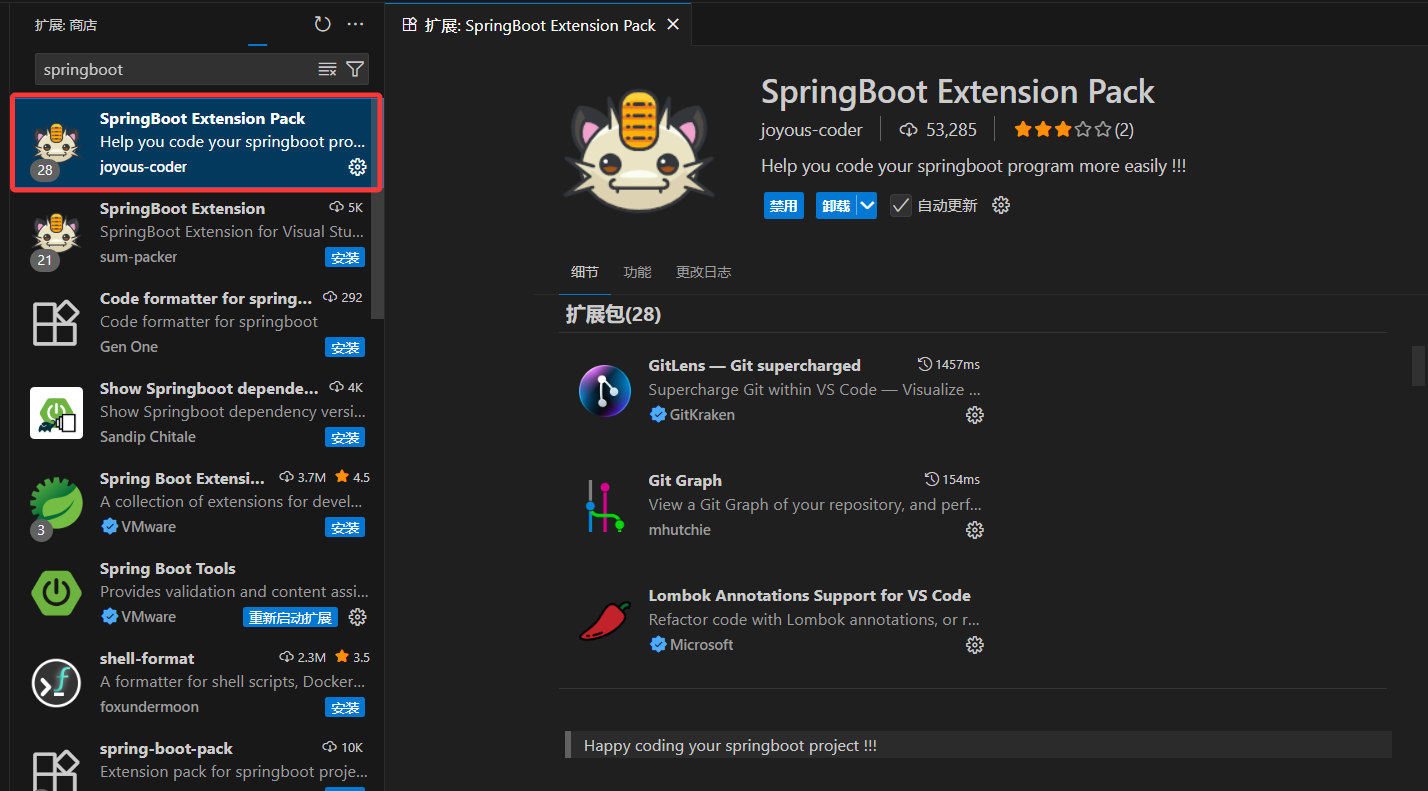The image size is (1428, 791).
Task: Click the star rating for SpringBoot Extension Pack
Action: (x=1062, y=129)
